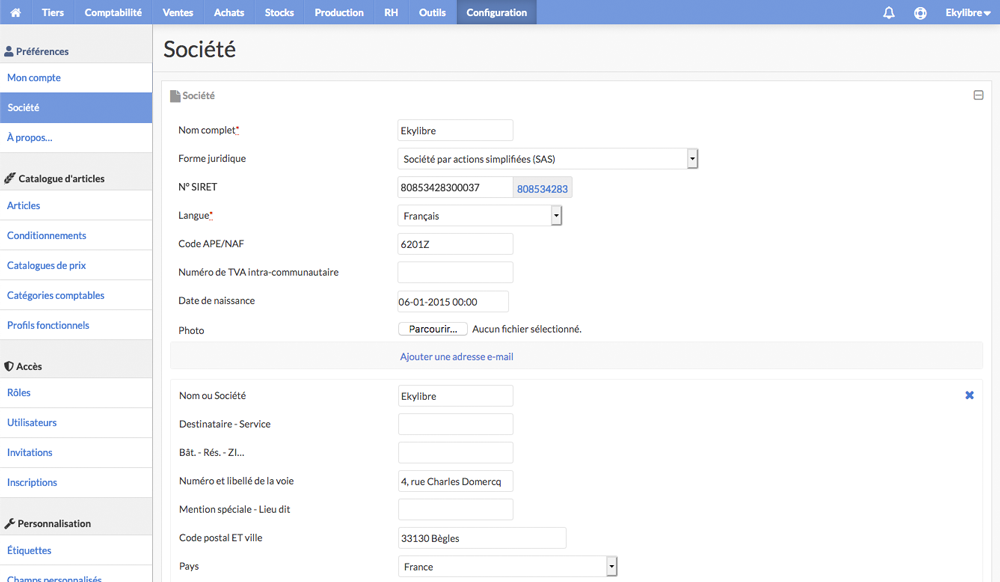Open the Production menu
Viewport: 1000px width, 582px height.
point(339,12)
